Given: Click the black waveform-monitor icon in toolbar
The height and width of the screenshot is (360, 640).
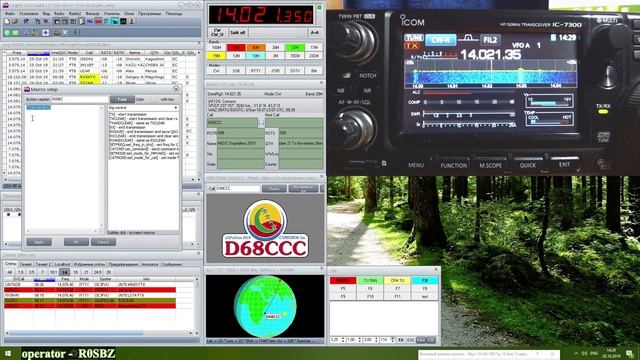Looking at the screenshot, I should 123,21.
